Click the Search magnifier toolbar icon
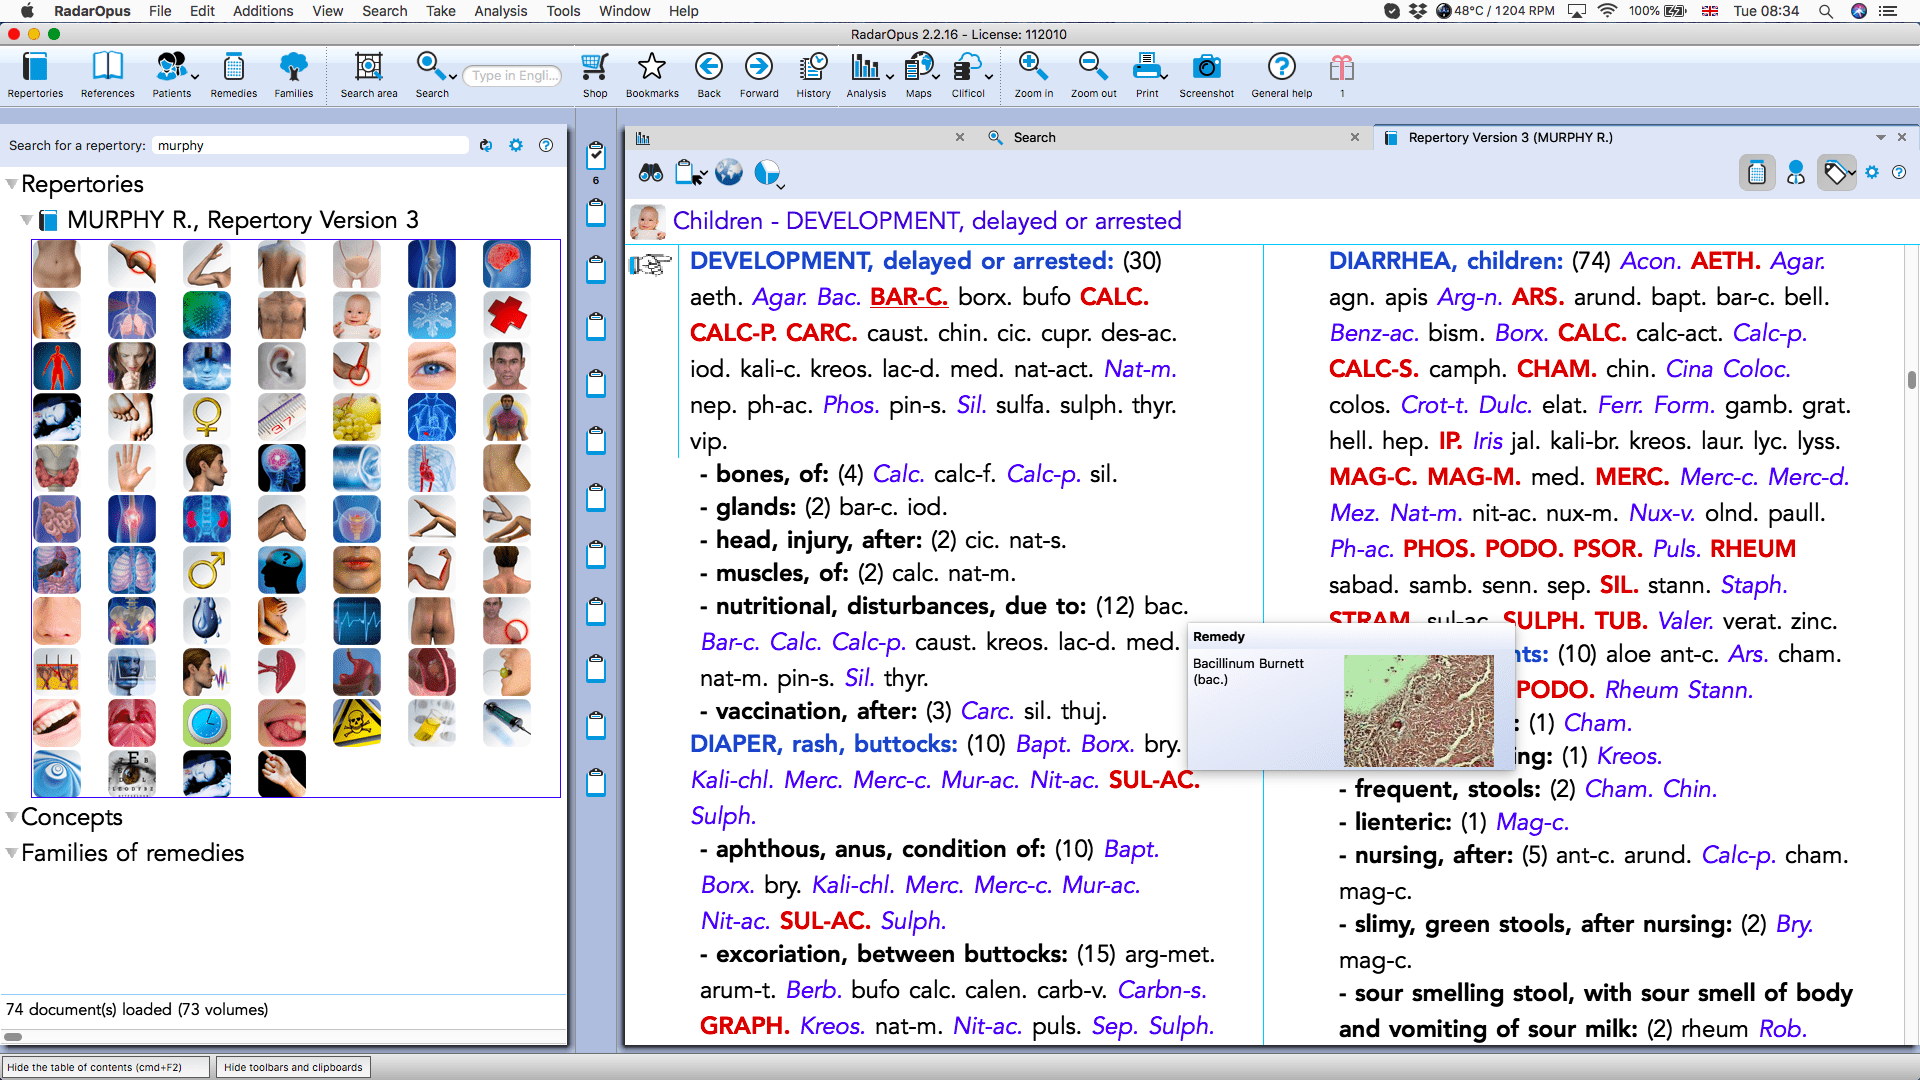The image size is (1920, 1080). (430, 67)
